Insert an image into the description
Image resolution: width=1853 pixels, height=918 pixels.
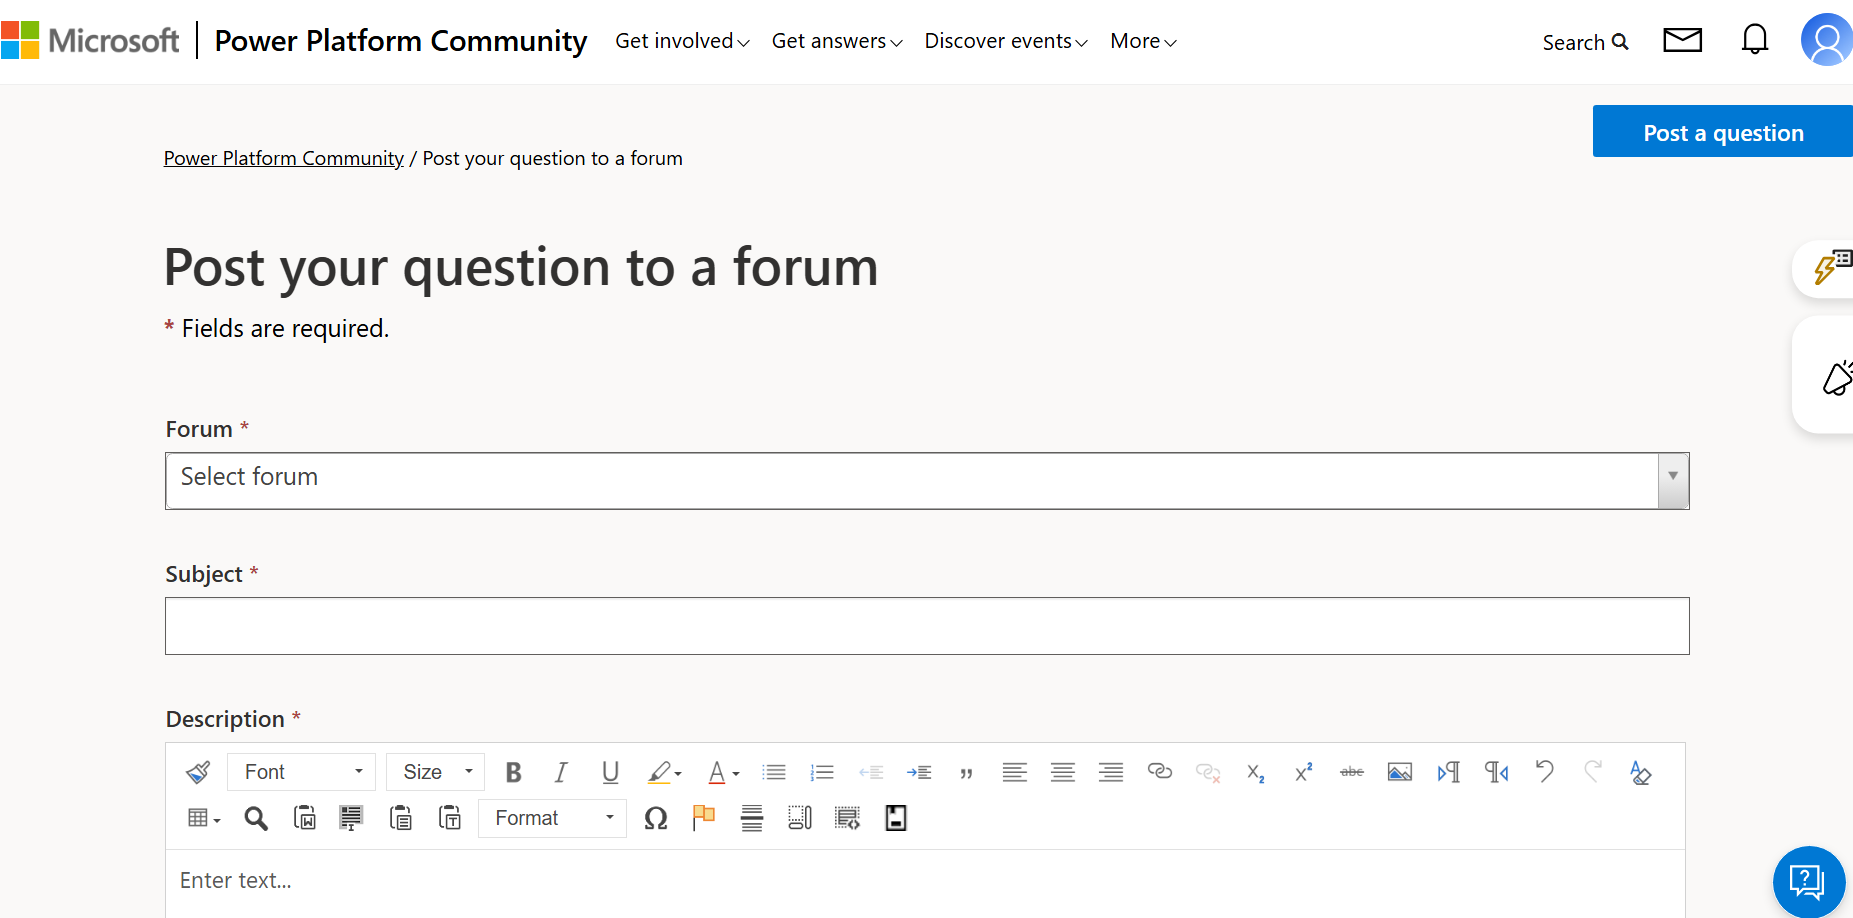click(x=1400, y=772)
